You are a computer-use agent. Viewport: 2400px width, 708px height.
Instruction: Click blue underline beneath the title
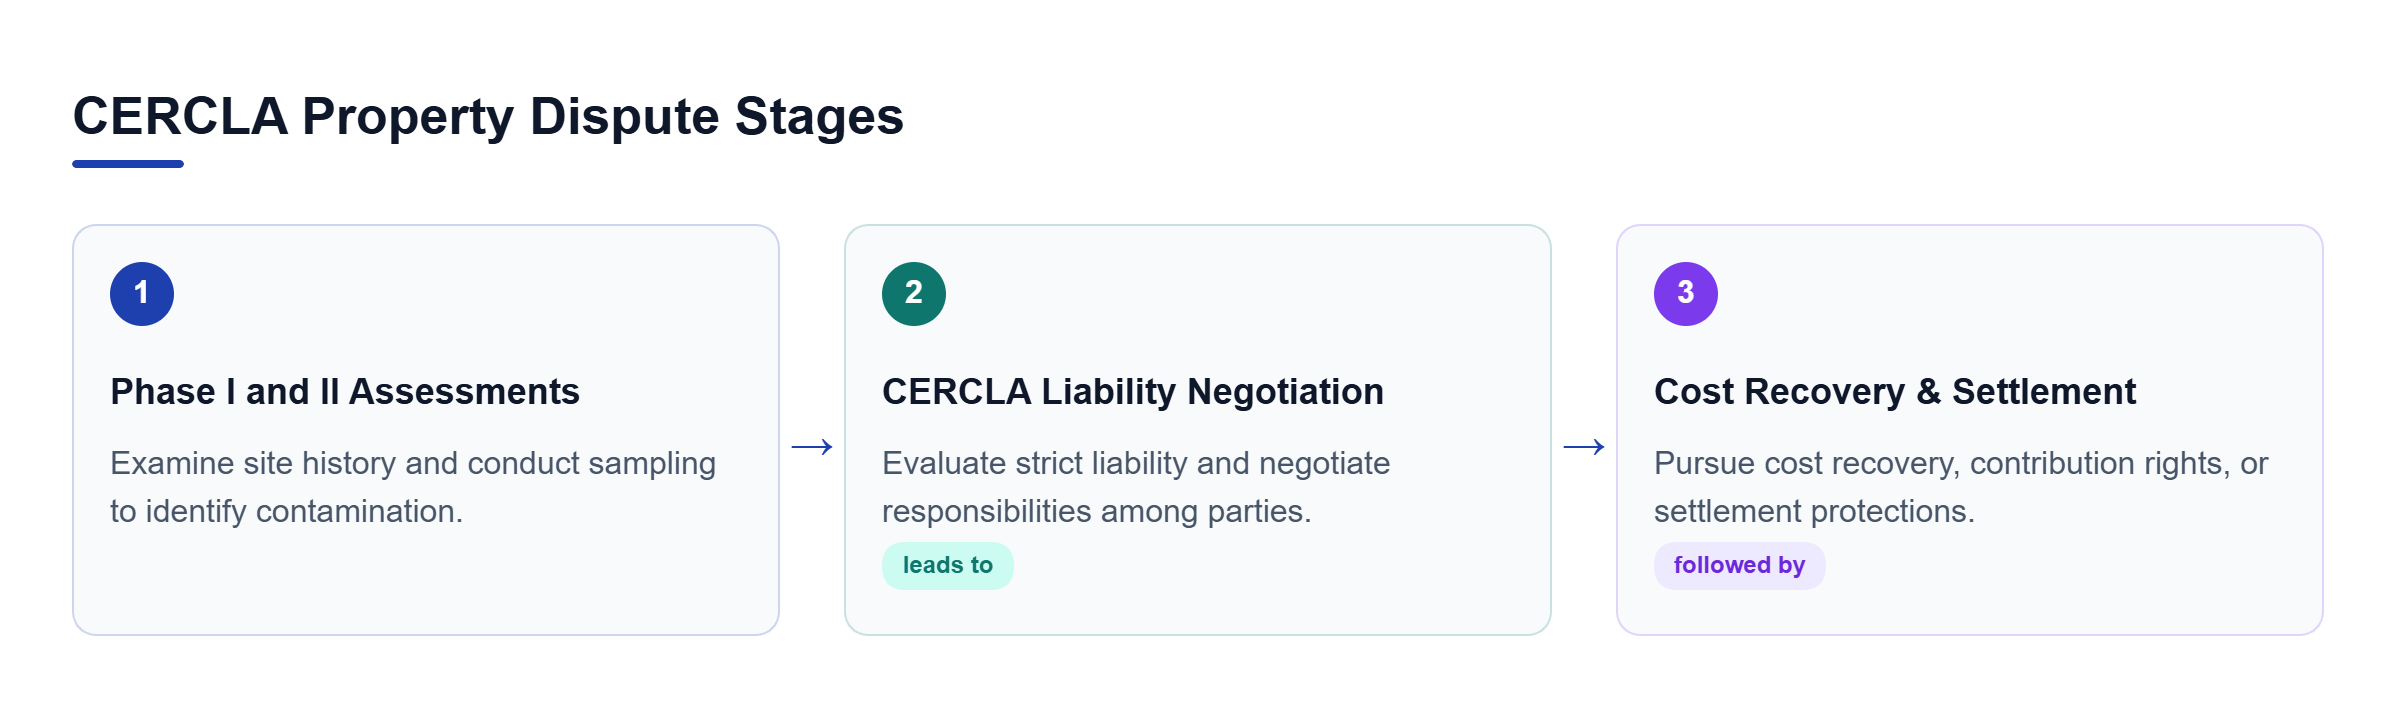128,164
